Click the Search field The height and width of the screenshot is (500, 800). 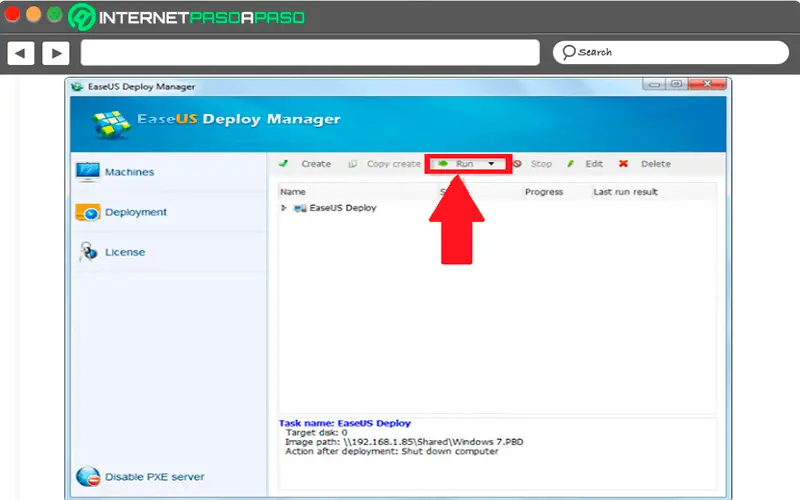click(670, 53)
